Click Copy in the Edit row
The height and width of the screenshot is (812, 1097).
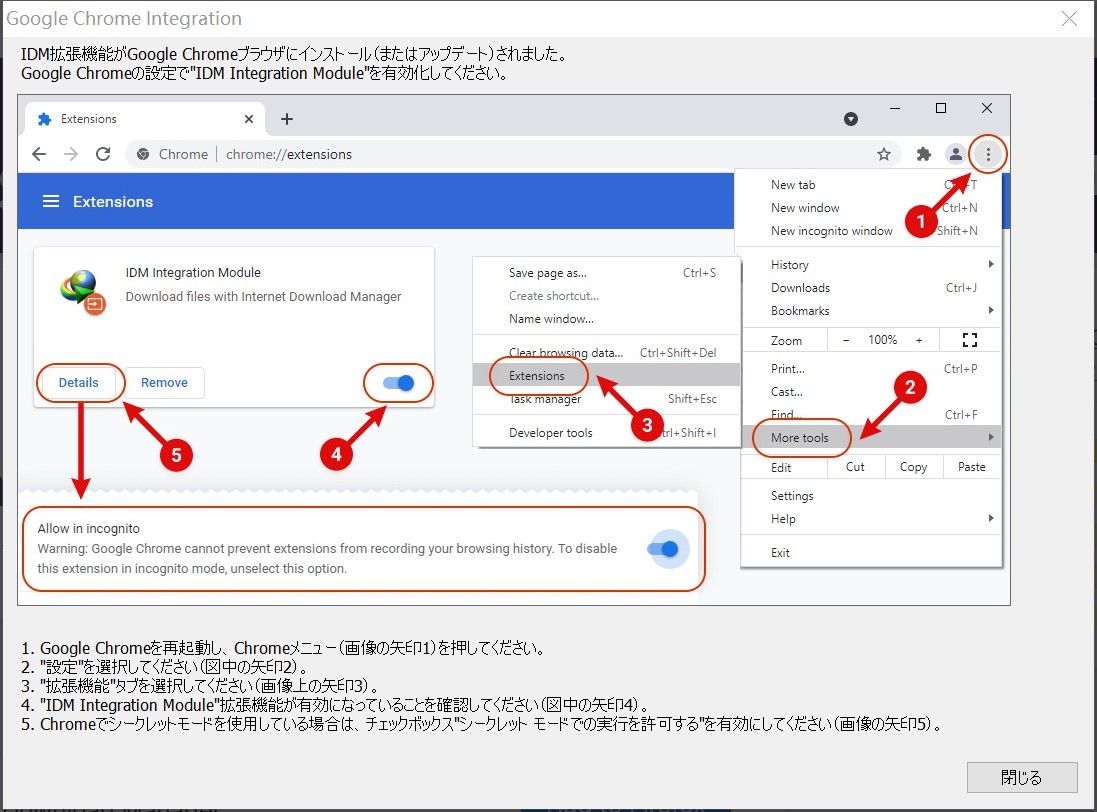point(913,466)
